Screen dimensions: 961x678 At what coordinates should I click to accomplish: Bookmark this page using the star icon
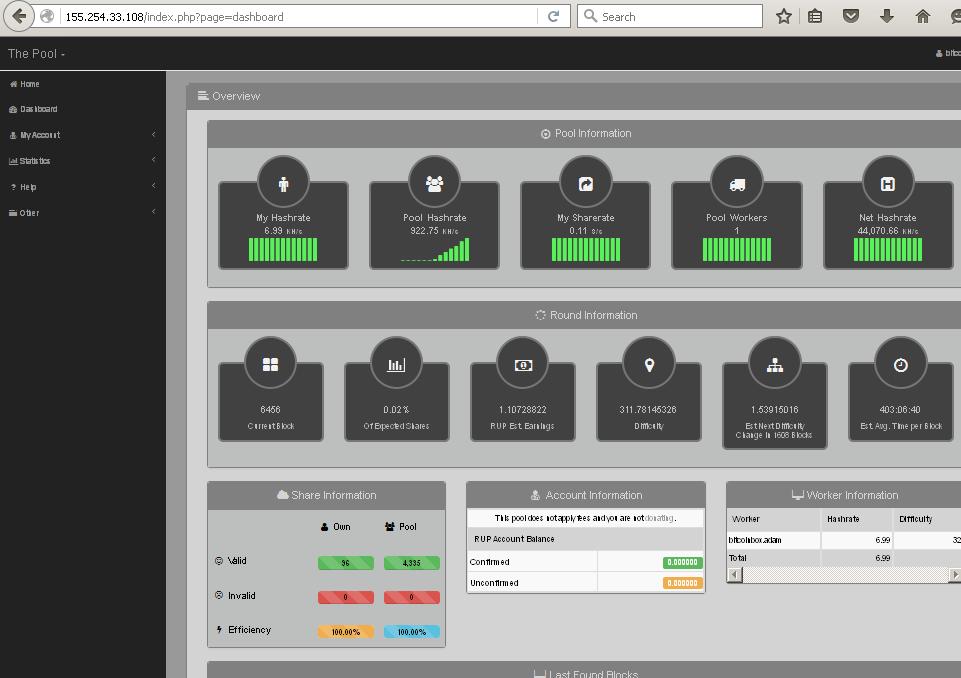coord(783,17)
